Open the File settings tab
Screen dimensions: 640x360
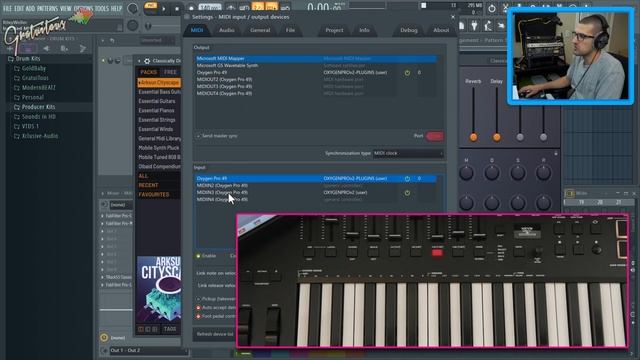coord(290,30)
